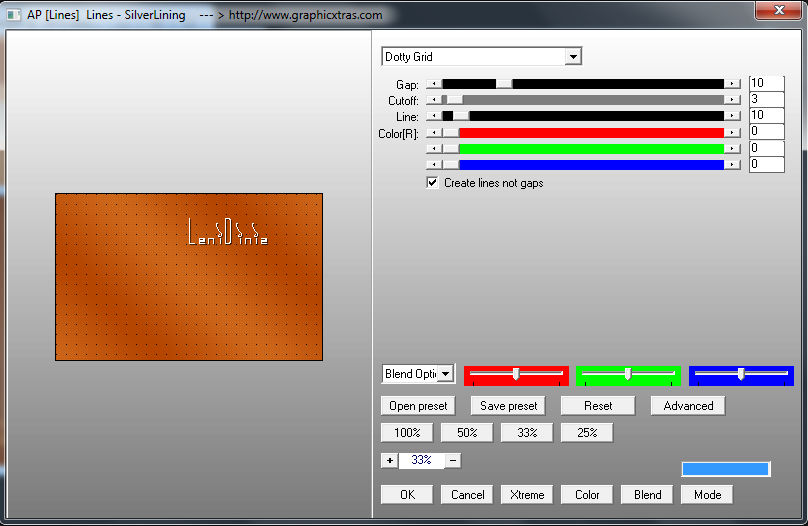This screenshot has width=808, height=526.
Task: Click the Line slider right arrow
Action: 733,116
